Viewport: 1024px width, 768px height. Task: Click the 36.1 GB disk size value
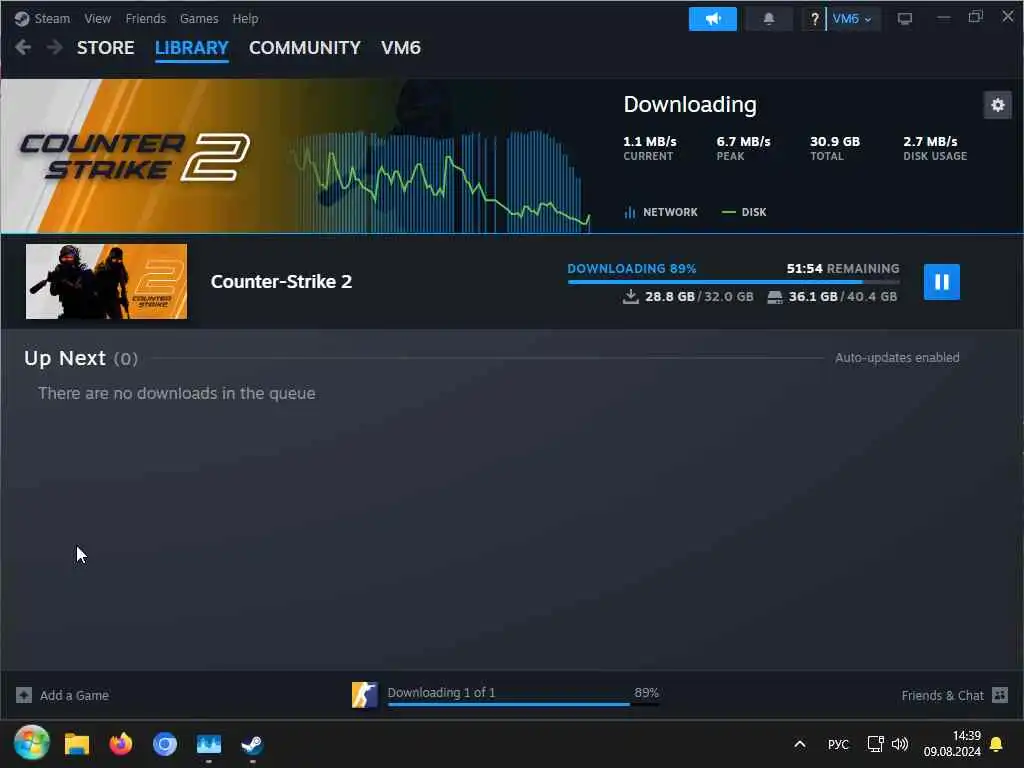pos(812,296)
